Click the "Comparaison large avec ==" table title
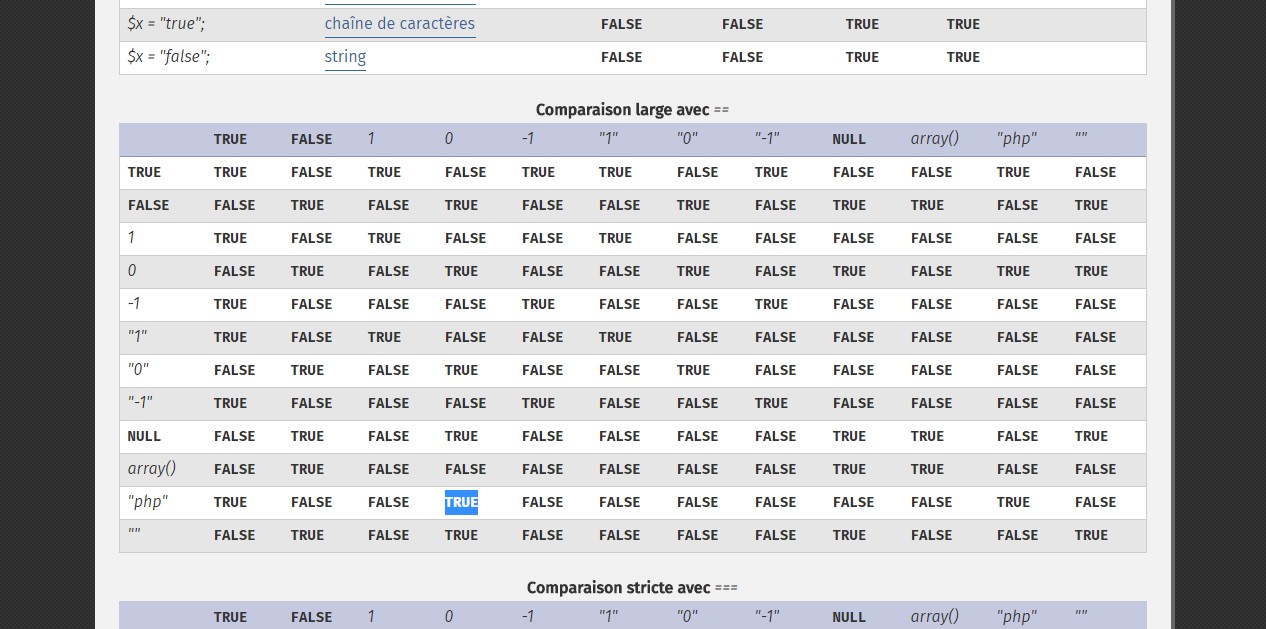 [632, 110]
